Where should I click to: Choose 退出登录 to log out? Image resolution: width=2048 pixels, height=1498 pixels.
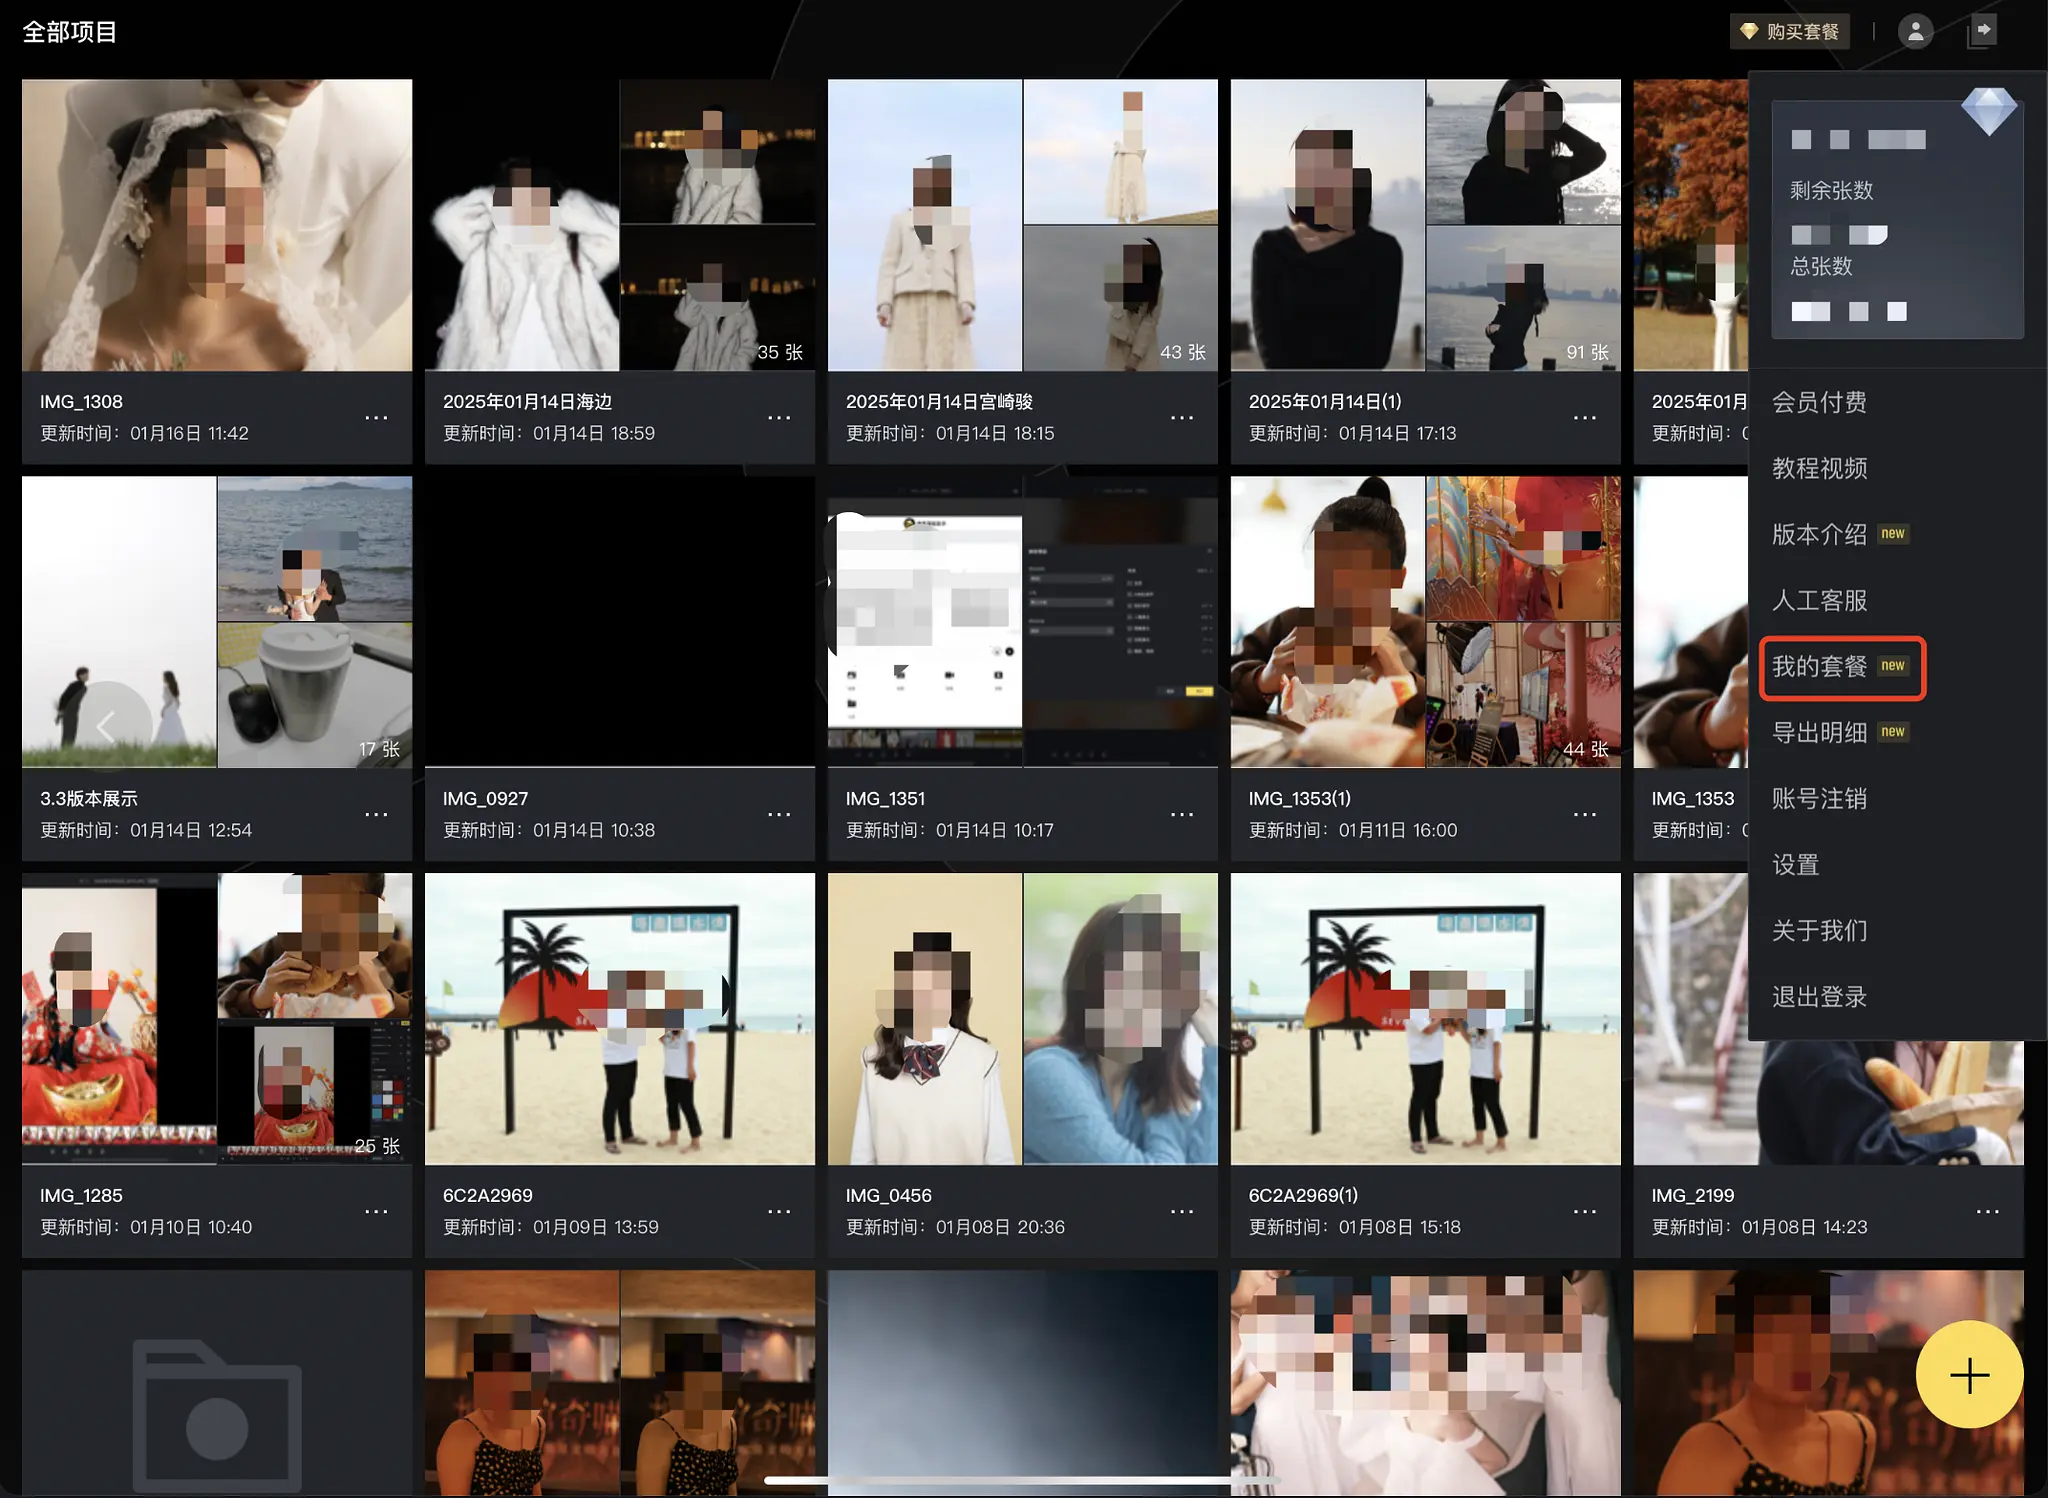click(1819, 996)
